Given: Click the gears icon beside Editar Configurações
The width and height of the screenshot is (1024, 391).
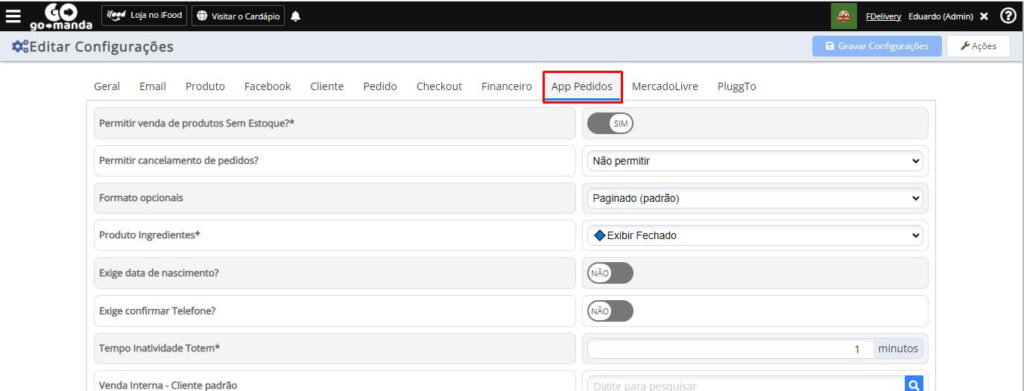Looking at the screenshot, I should (20, 47).
